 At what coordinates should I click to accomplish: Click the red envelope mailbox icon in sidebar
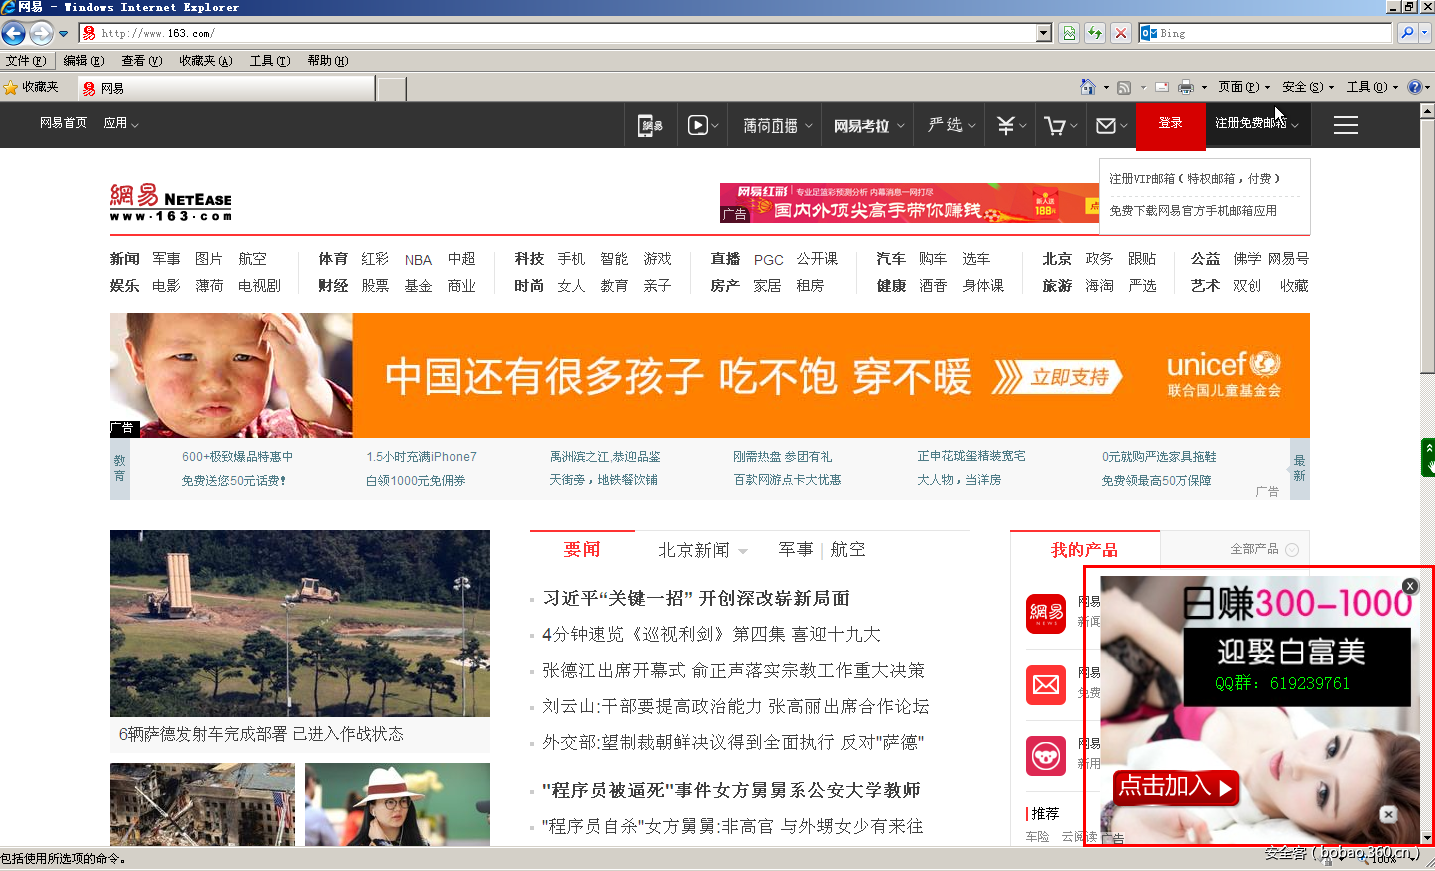tap(1047, 685)
